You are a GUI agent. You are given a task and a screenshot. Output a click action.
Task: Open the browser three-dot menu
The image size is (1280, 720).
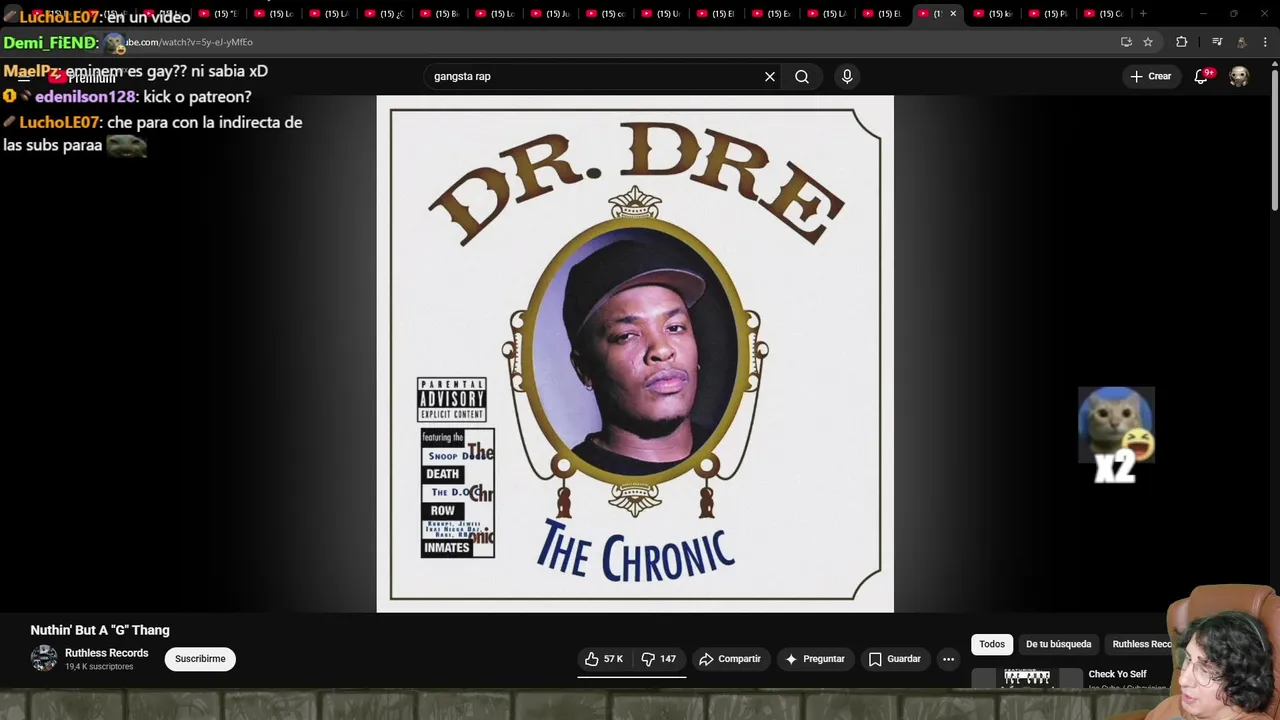click(x=1265, y=42)
